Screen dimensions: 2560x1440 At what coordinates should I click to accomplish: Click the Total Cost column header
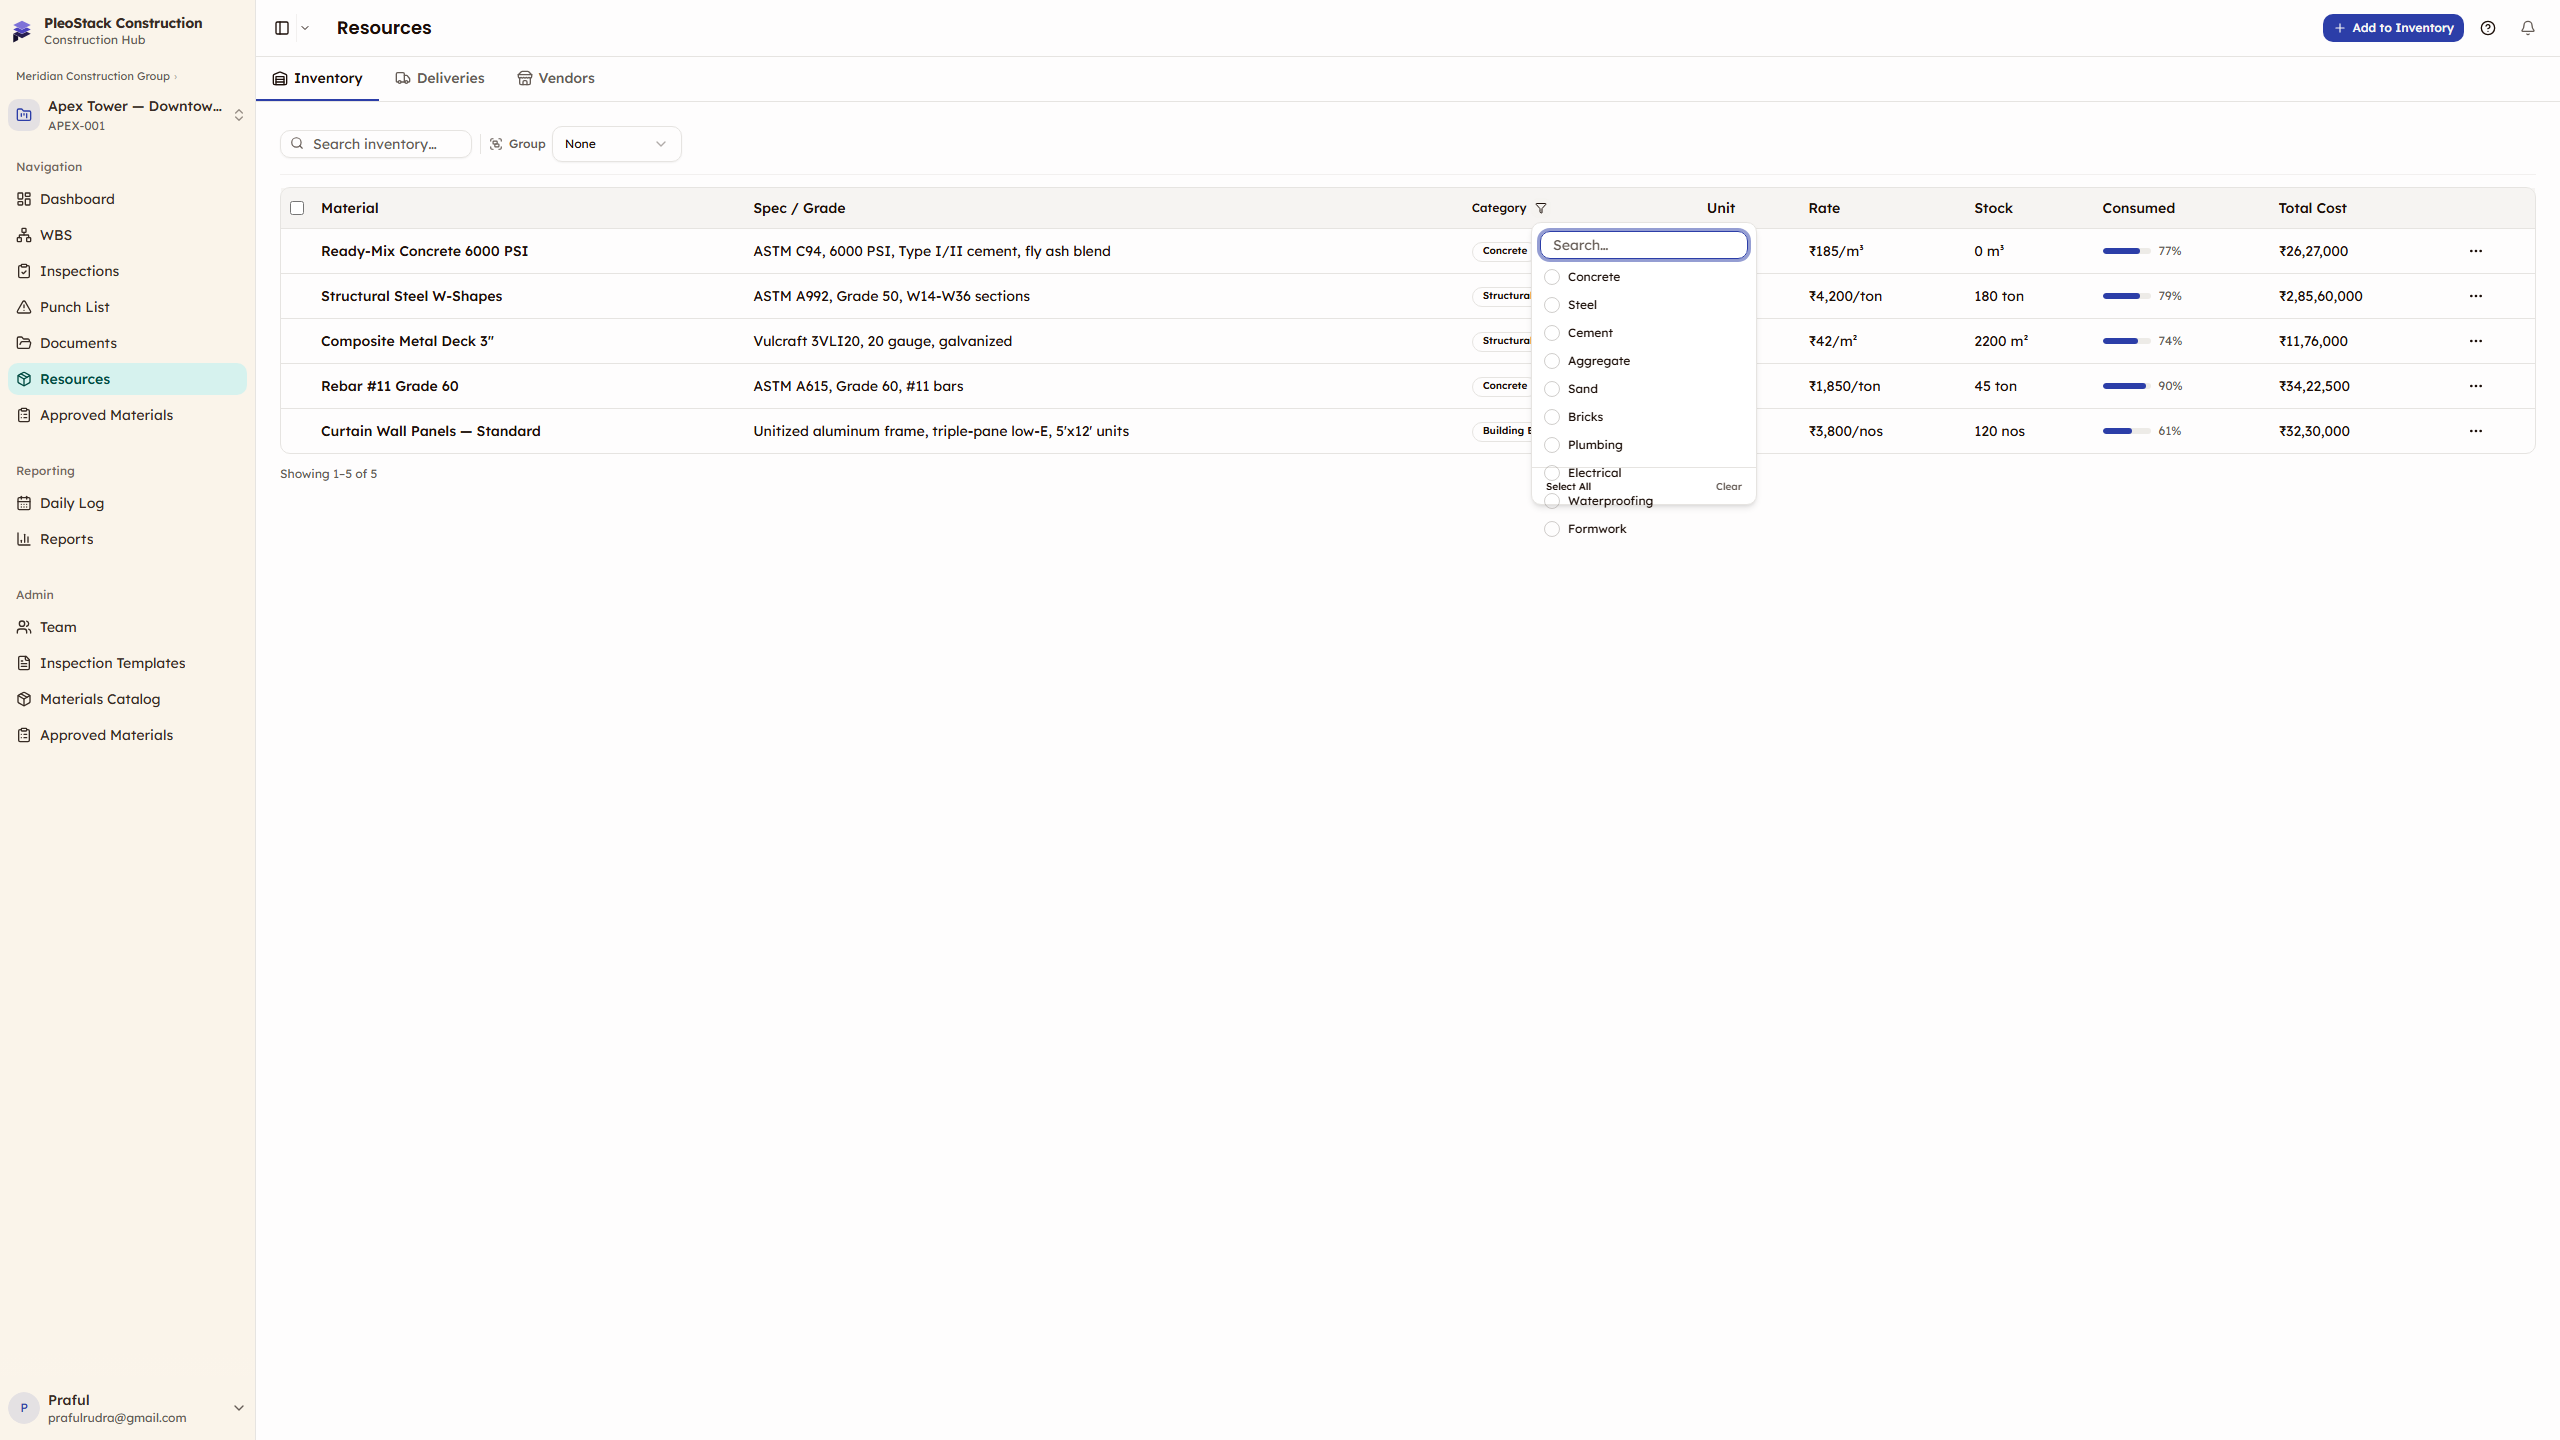pos(2312,208)
